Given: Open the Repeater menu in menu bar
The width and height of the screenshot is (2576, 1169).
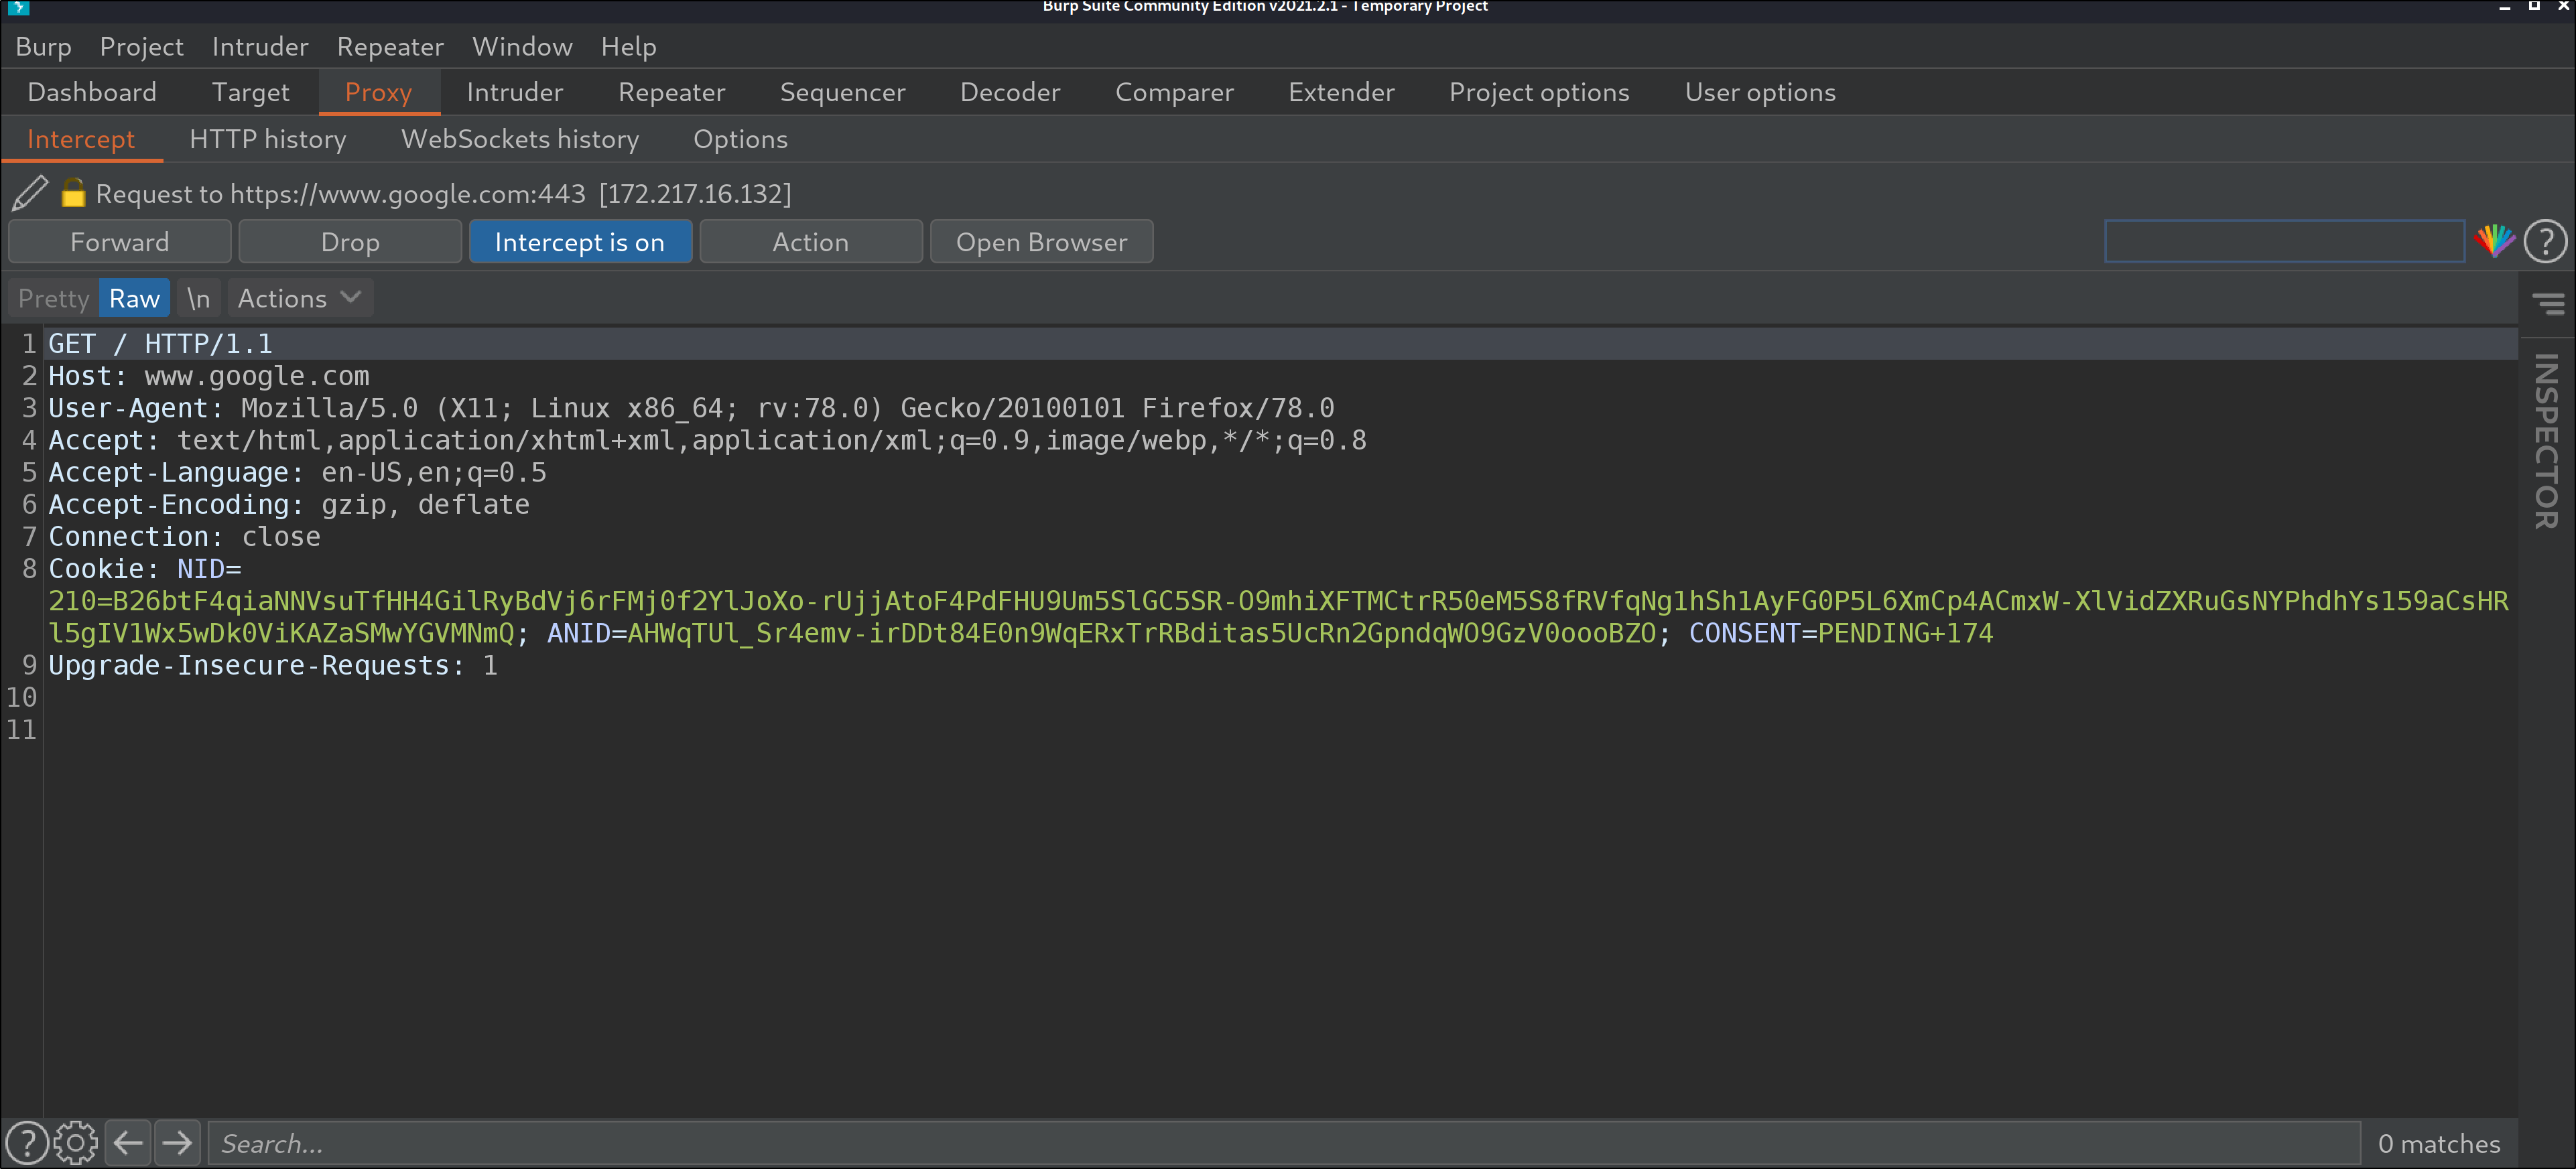Looking at the screenshot, I should (390, 46).
